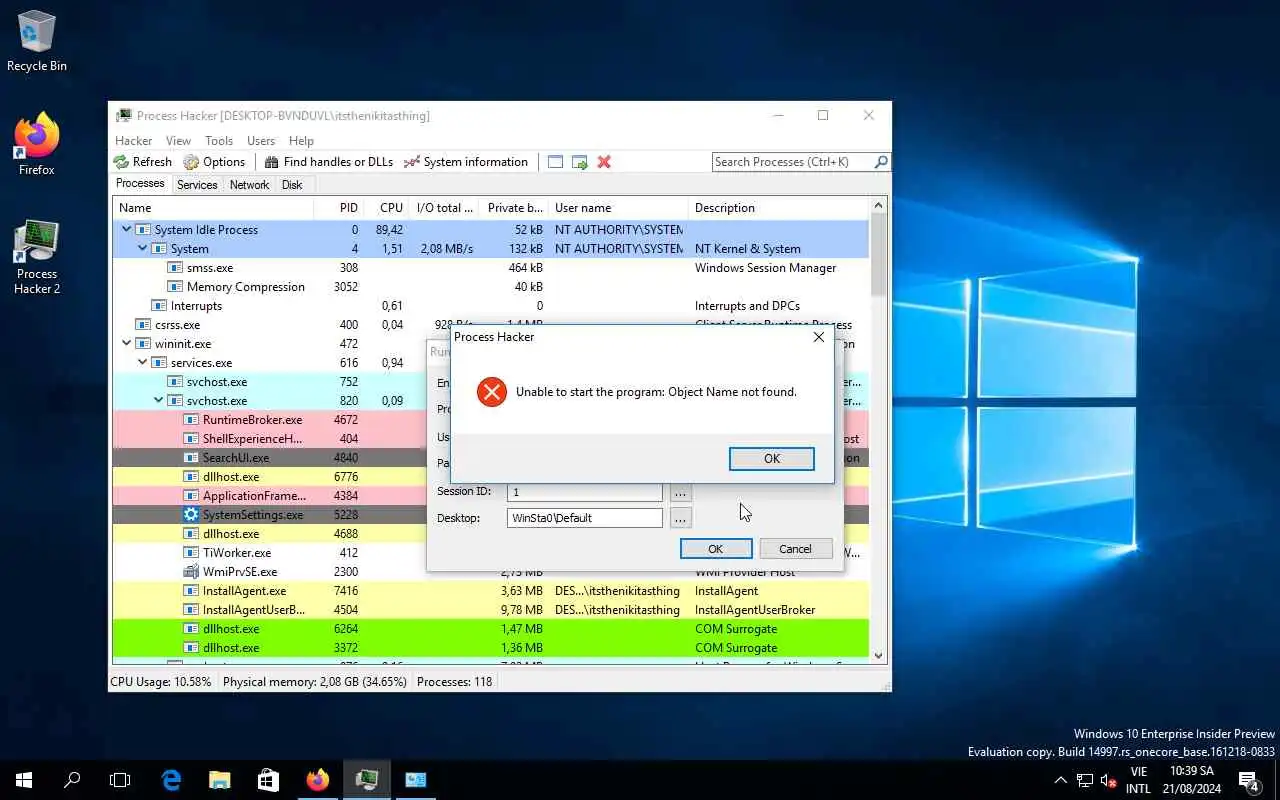Click the Search Processes field
The height and width of the screenshot is (800, 1280).
pyautogui.click(x=792, y=162)
